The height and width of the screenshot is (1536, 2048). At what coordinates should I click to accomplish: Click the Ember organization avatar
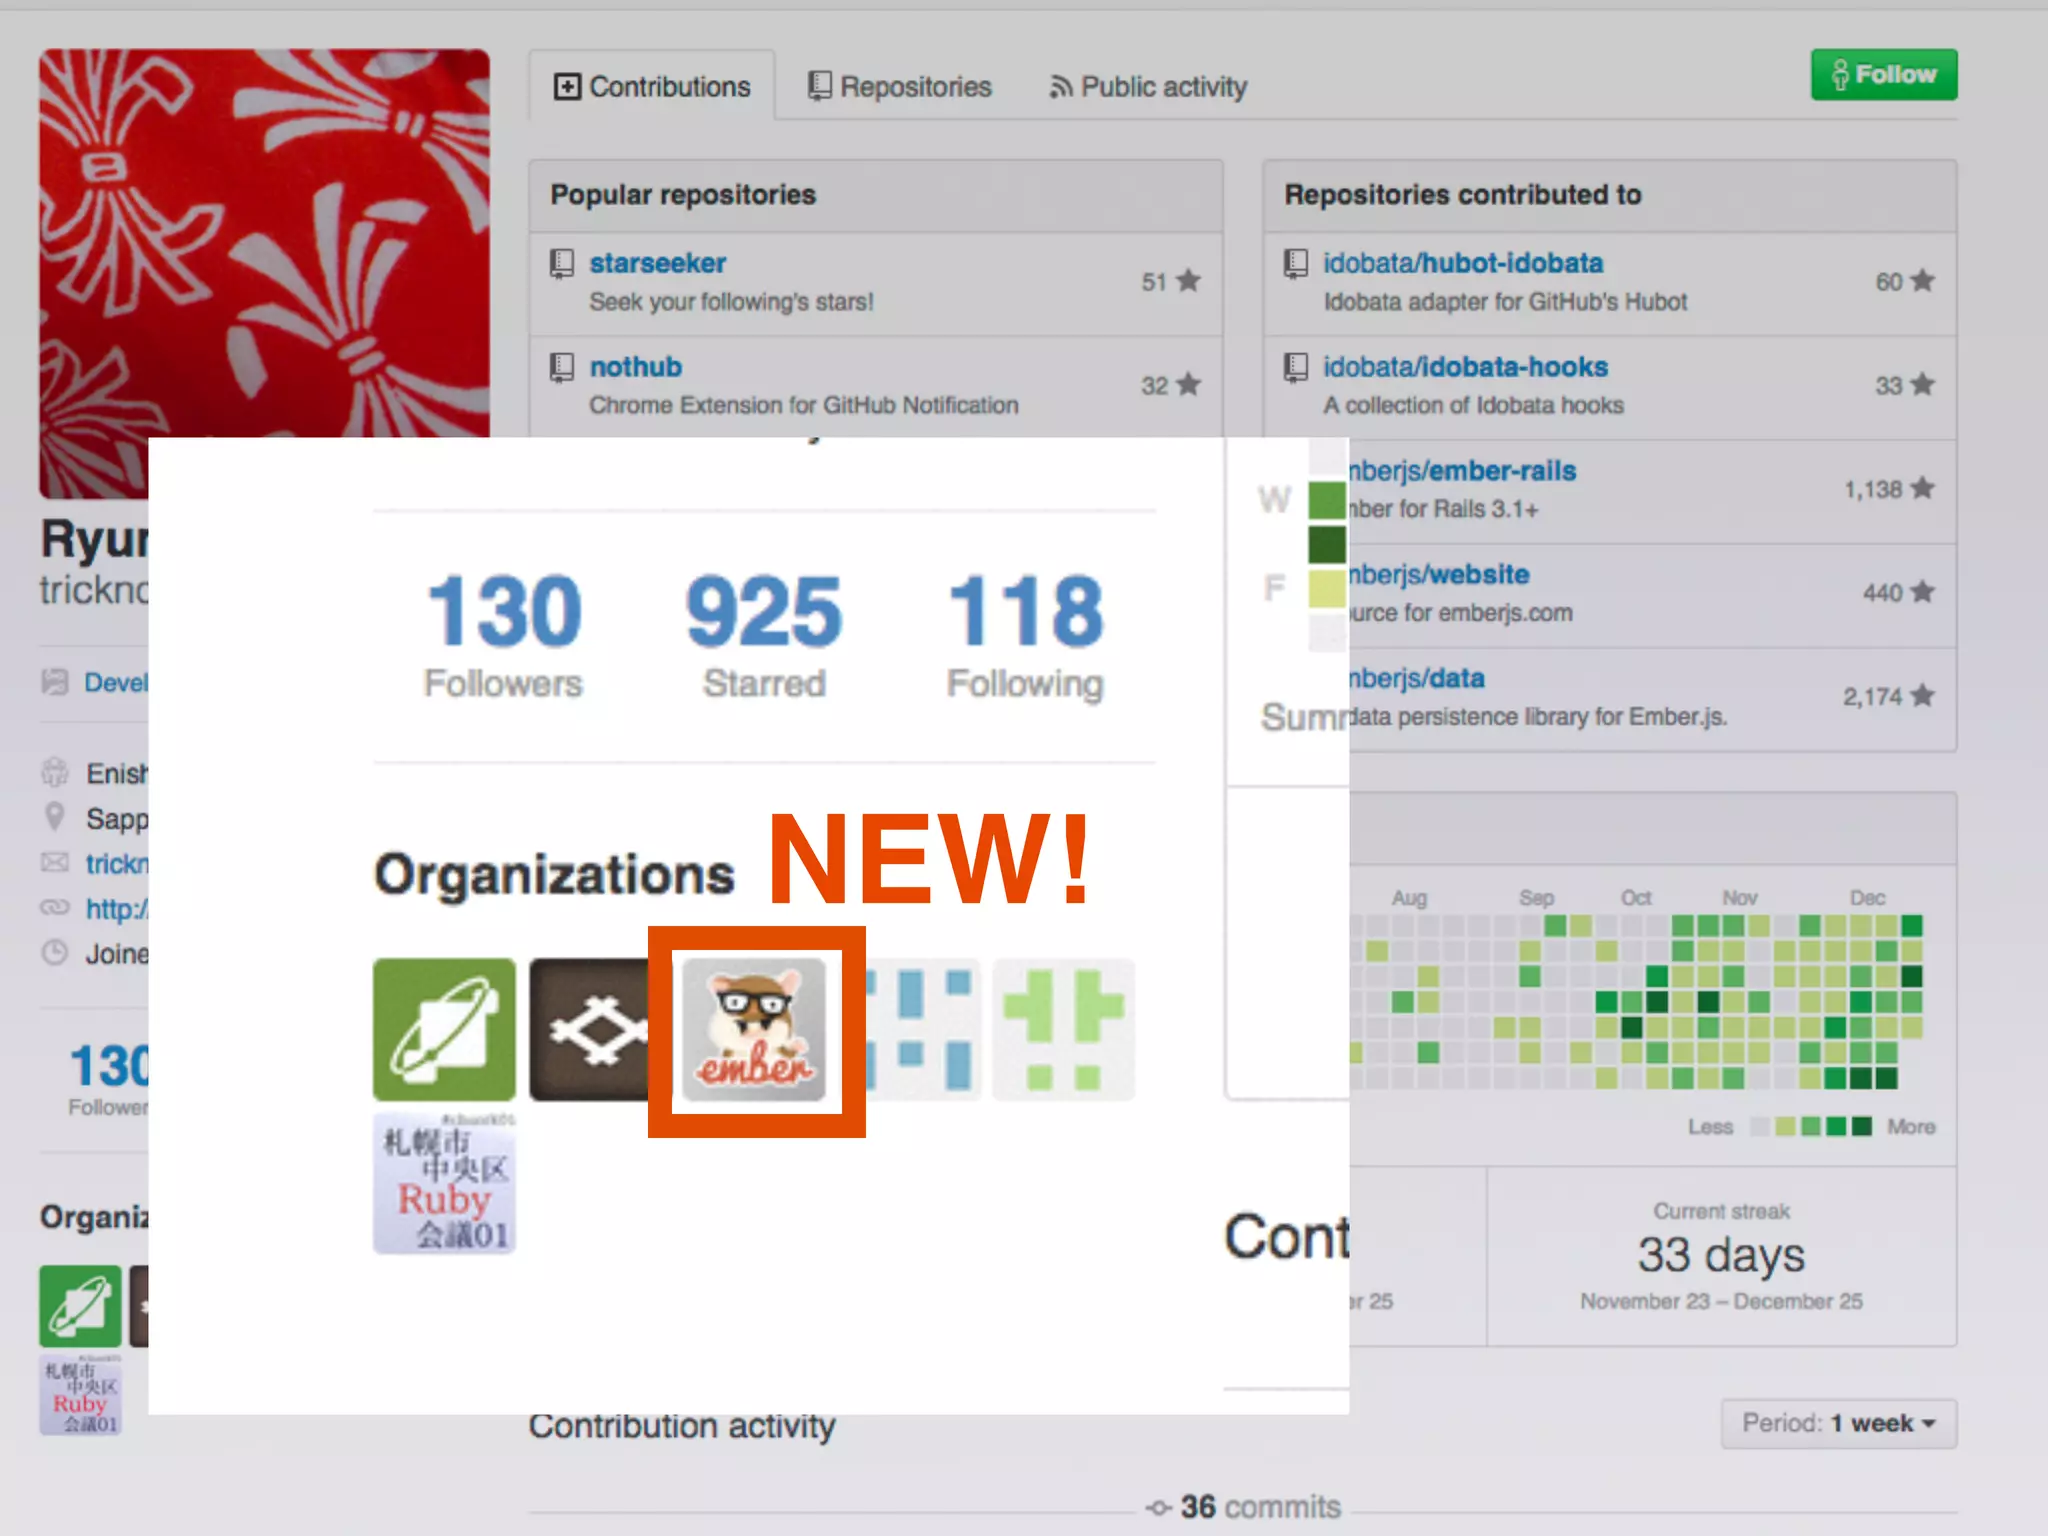(x=755, y=1030)
